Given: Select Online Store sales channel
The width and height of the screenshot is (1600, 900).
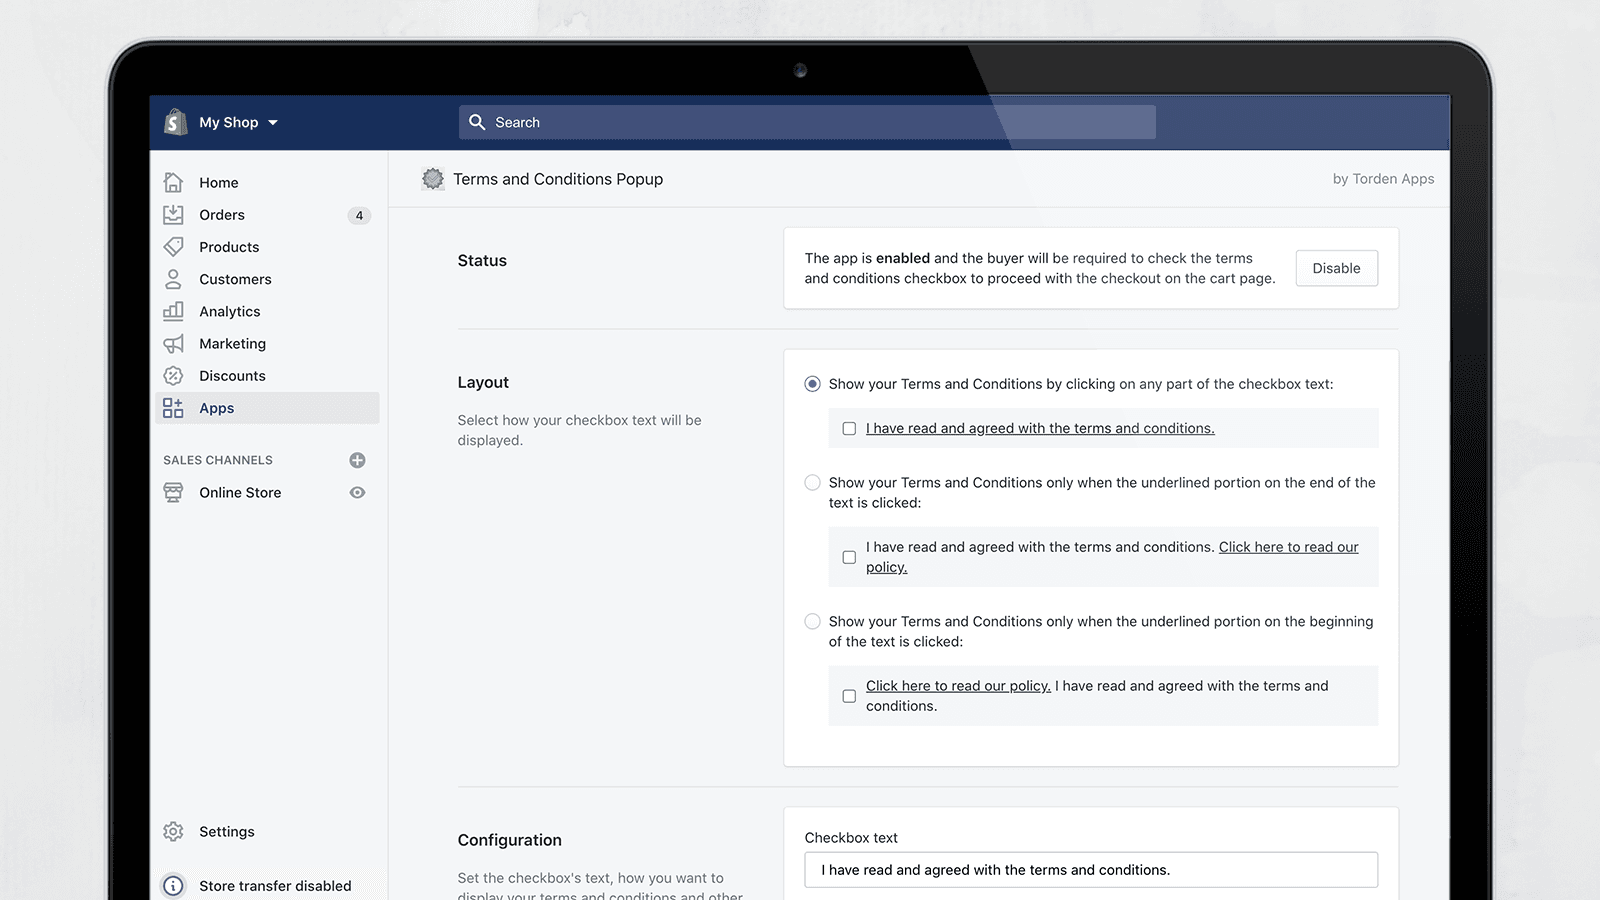Looking at the screenshot, I should (x=239, y=492).
